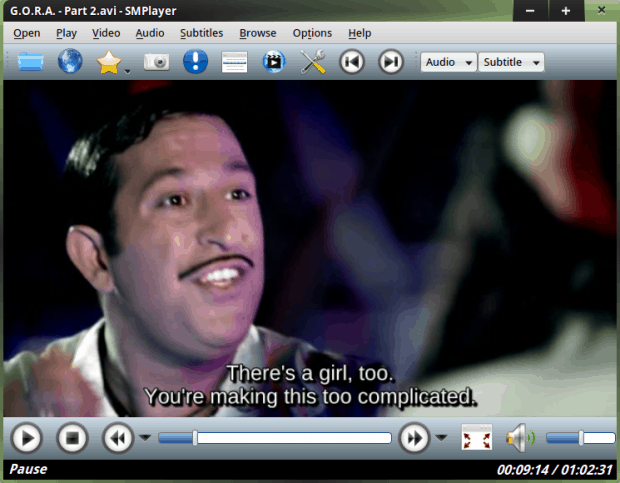Show file information via blue info icon
This screenshot has width=620, height=483.
tap(196, 62)
